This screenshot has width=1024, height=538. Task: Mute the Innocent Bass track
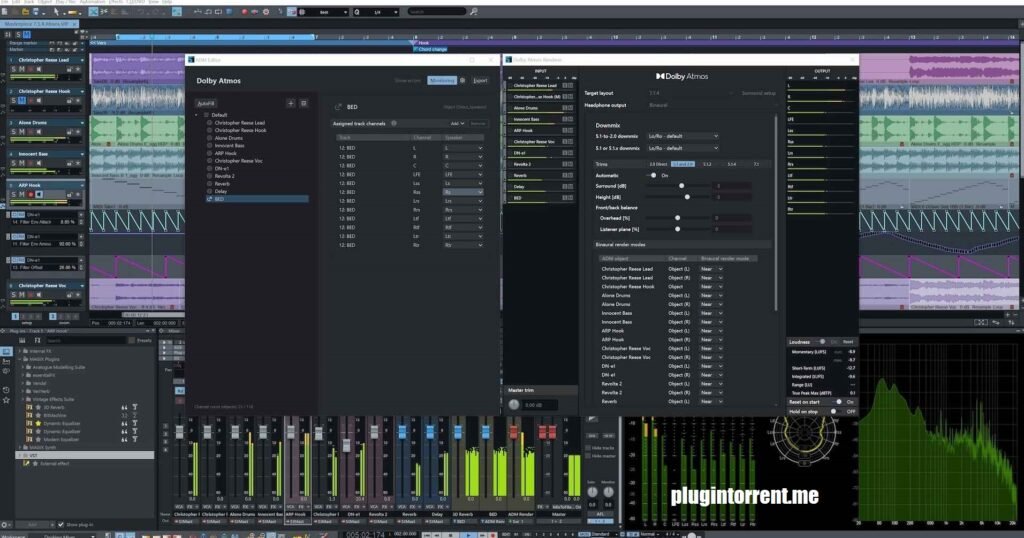(22, 163)
